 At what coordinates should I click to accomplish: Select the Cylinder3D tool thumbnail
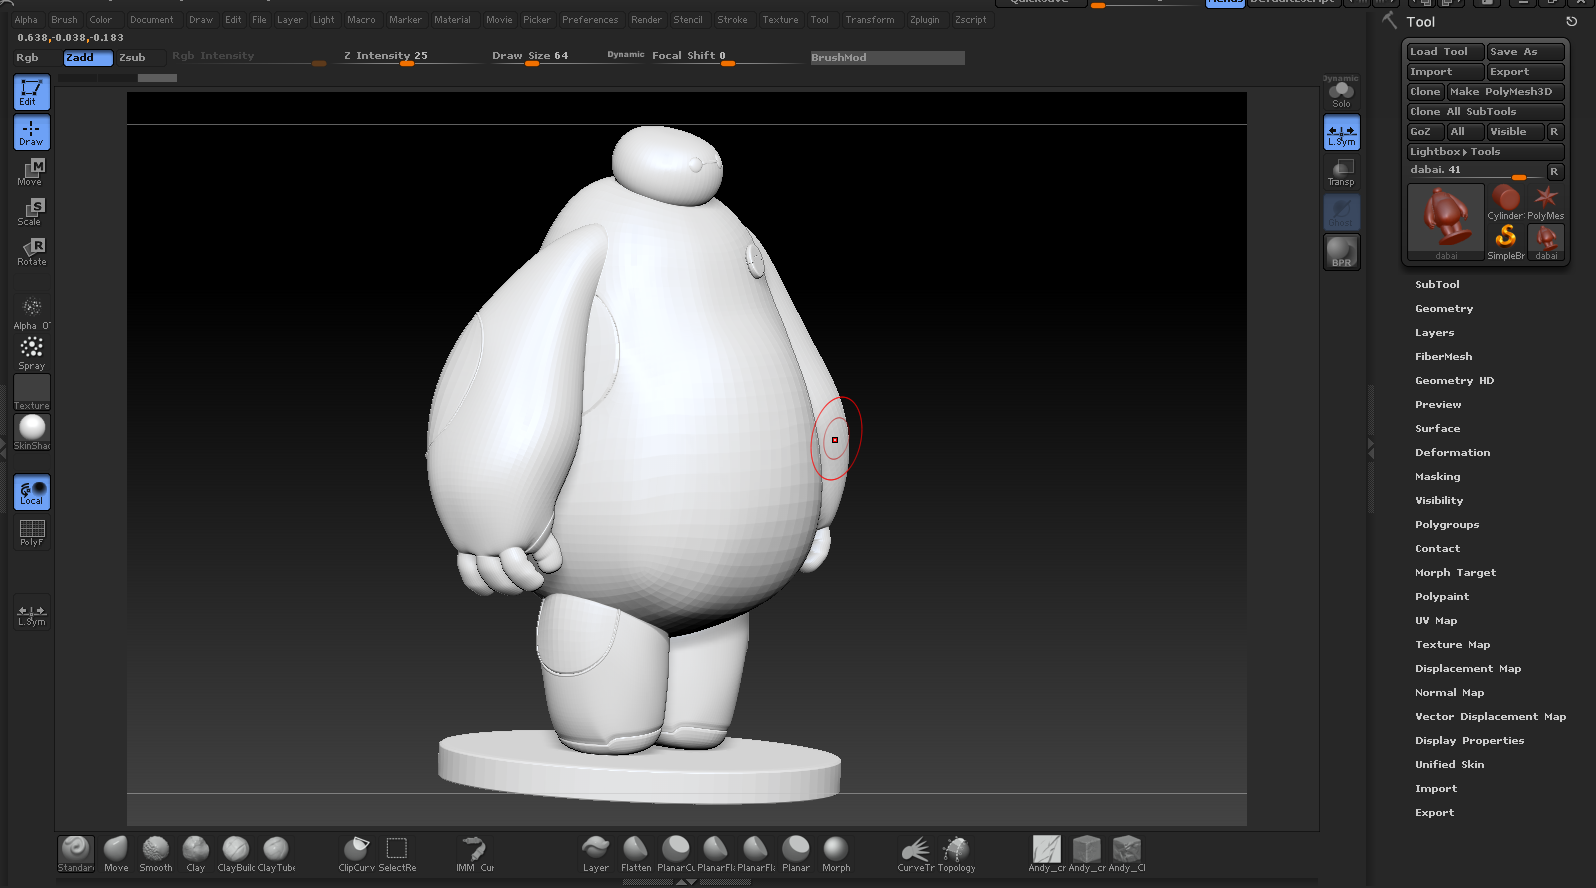click(1505, 201)
